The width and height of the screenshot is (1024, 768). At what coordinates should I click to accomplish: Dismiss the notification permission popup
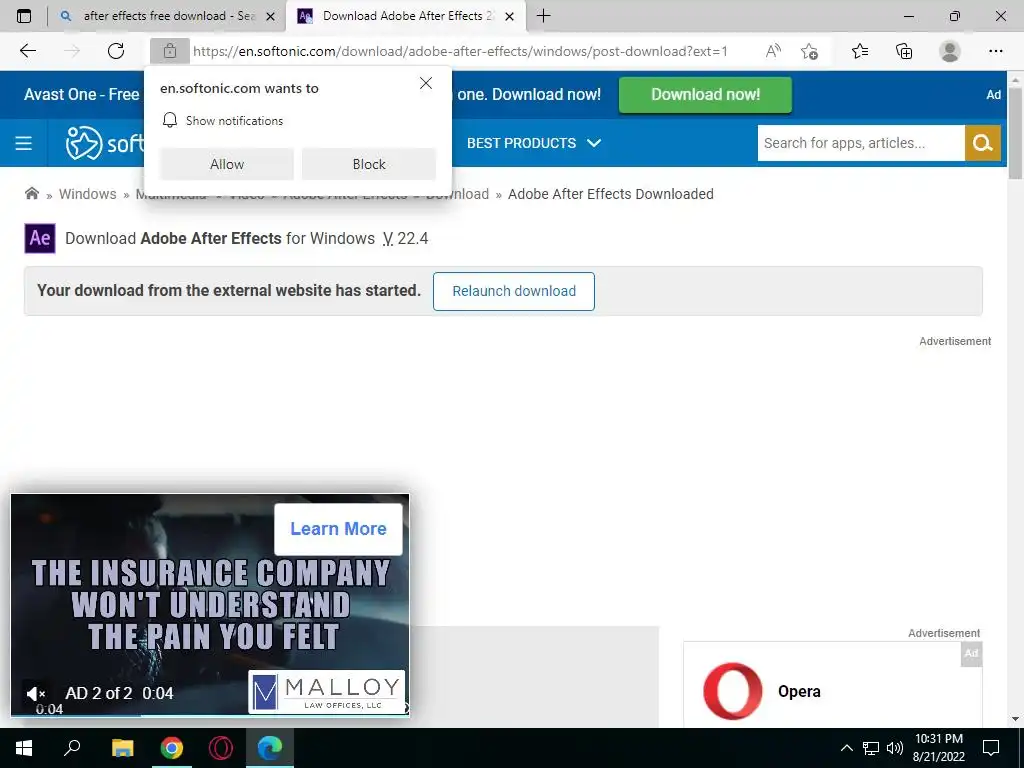[426, 83]
